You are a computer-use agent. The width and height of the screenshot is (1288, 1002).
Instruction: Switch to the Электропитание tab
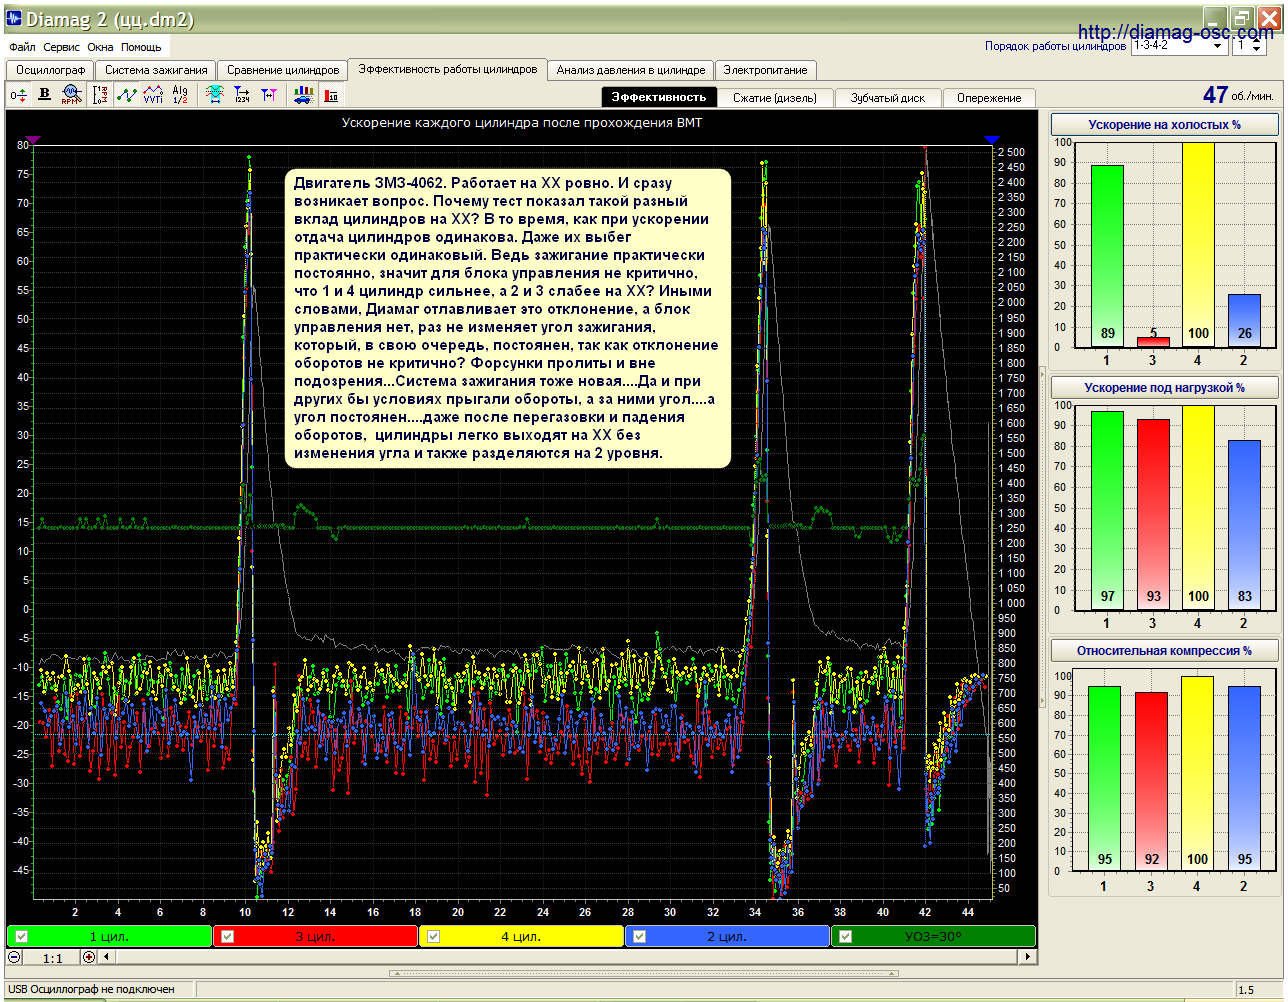point(766,70)
